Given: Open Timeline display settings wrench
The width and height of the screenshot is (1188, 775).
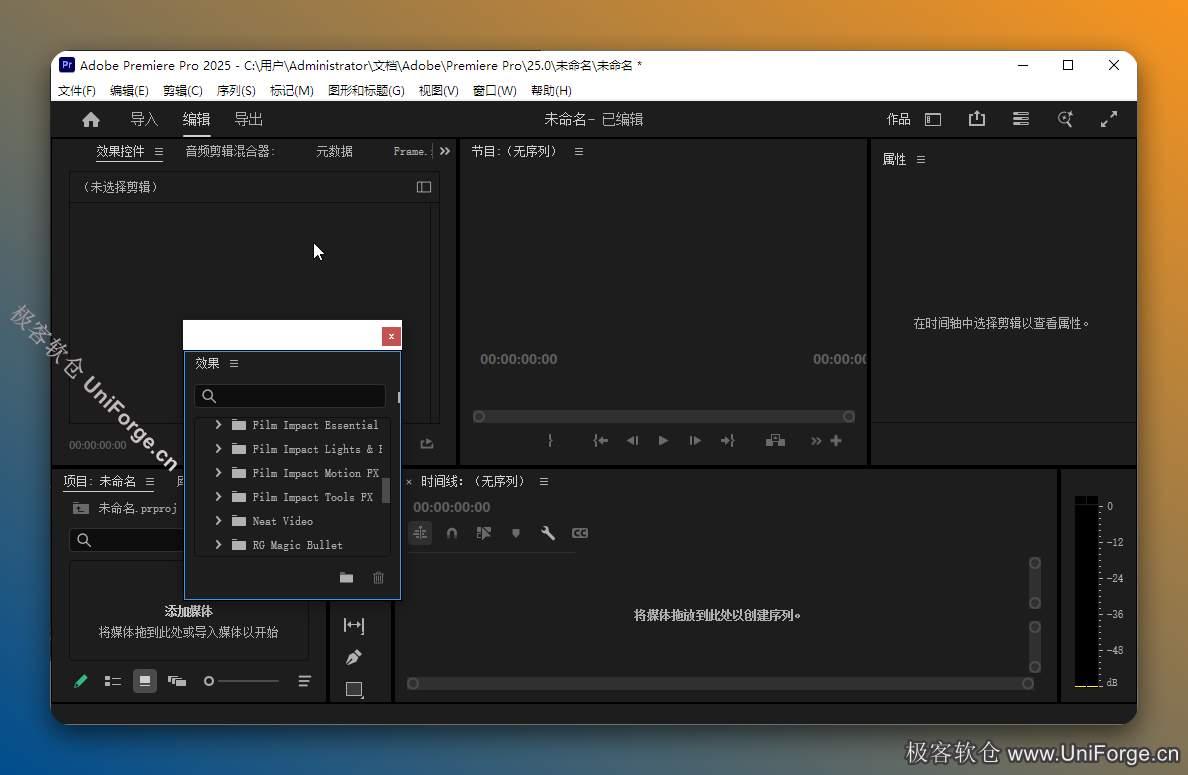Looking at the screenshot, I should pyautogui.click(x=548, y=533).
